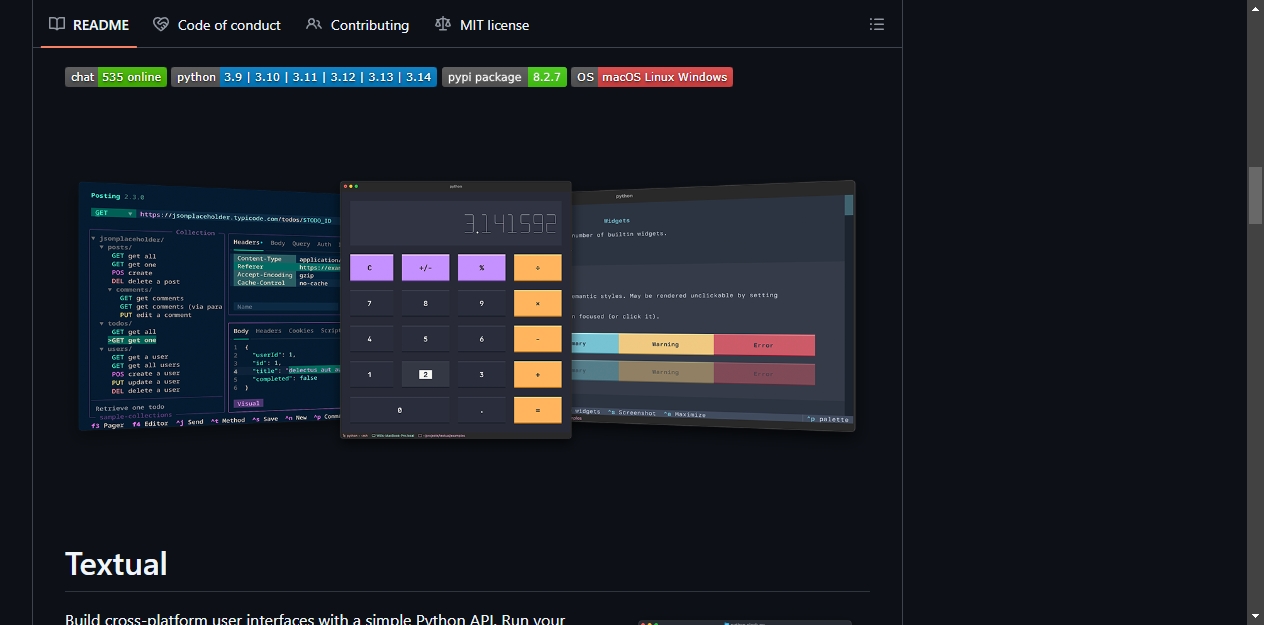1264x625 pixels.
Task: Click the python versions badge
Action: tap(304, 77)
